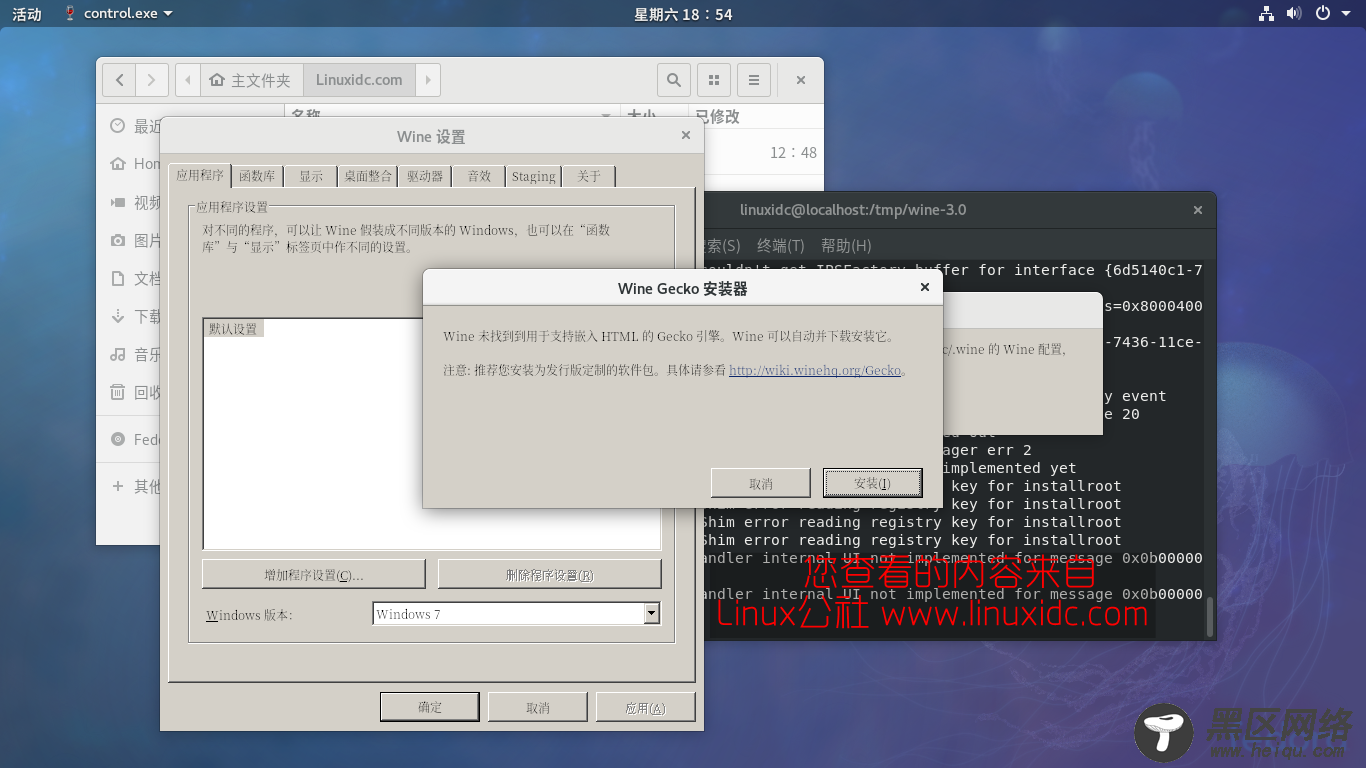Click 取消 in Wine settings
1366x768 pixels.
(x=538, y=707)
